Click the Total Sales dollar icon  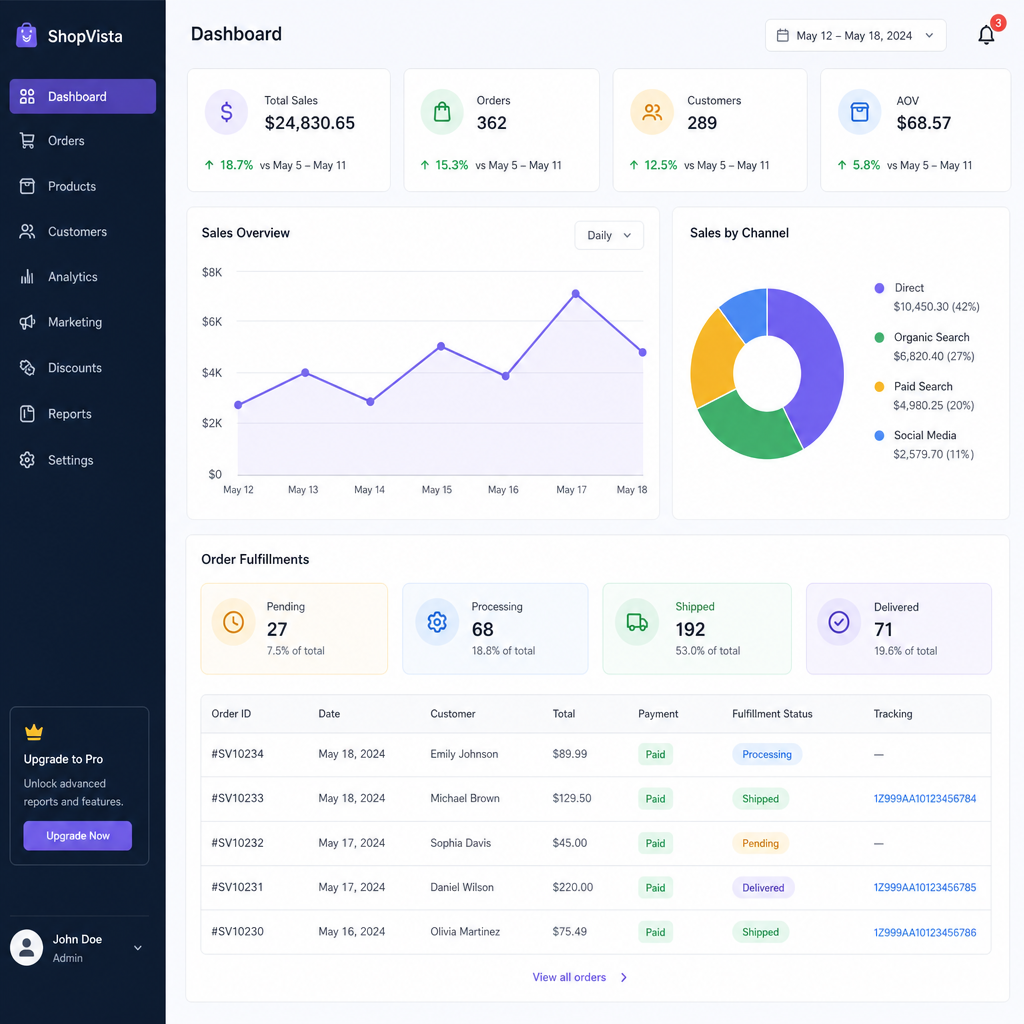(x=226, y=112)
